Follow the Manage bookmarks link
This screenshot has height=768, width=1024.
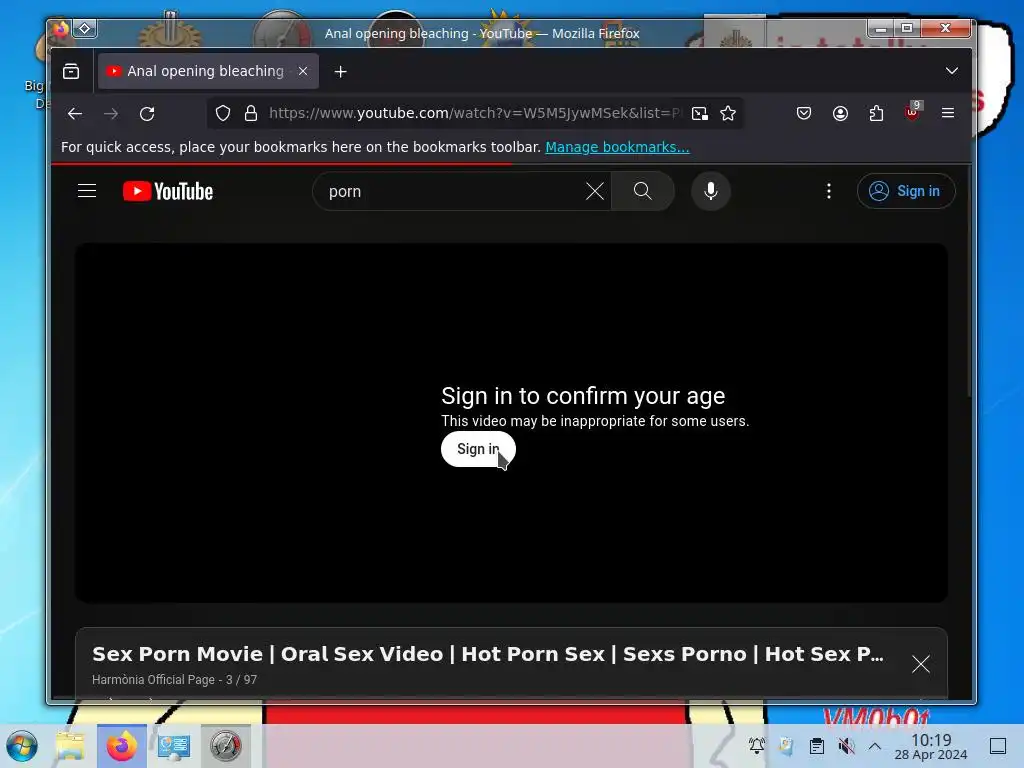pos(617,147)
